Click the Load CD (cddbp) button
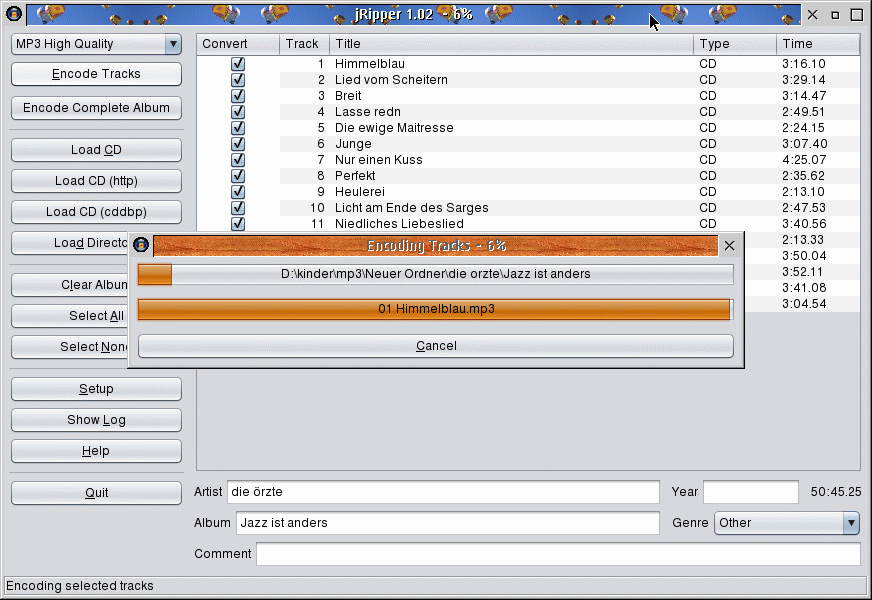Image resolution: width=872 pixels, height=600 pixels. (96, 212)
